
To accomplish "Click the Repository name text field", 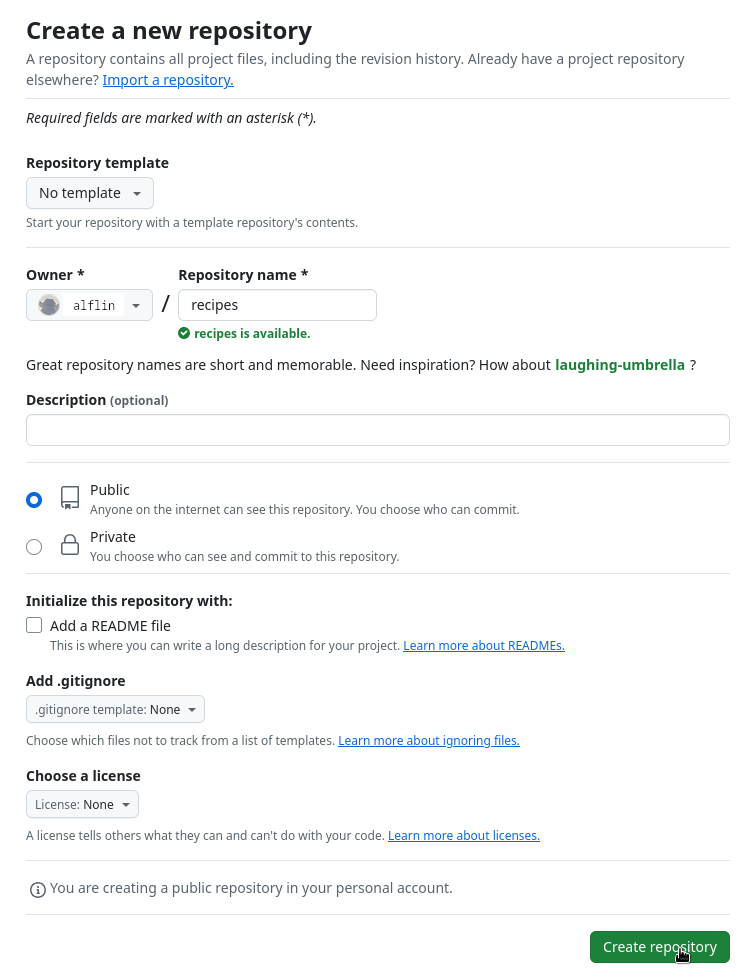I will (277, 304).
